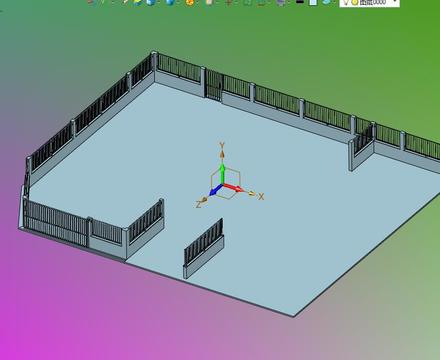
Task: Click the yellow and blue sphere icon
Action: 138,2
